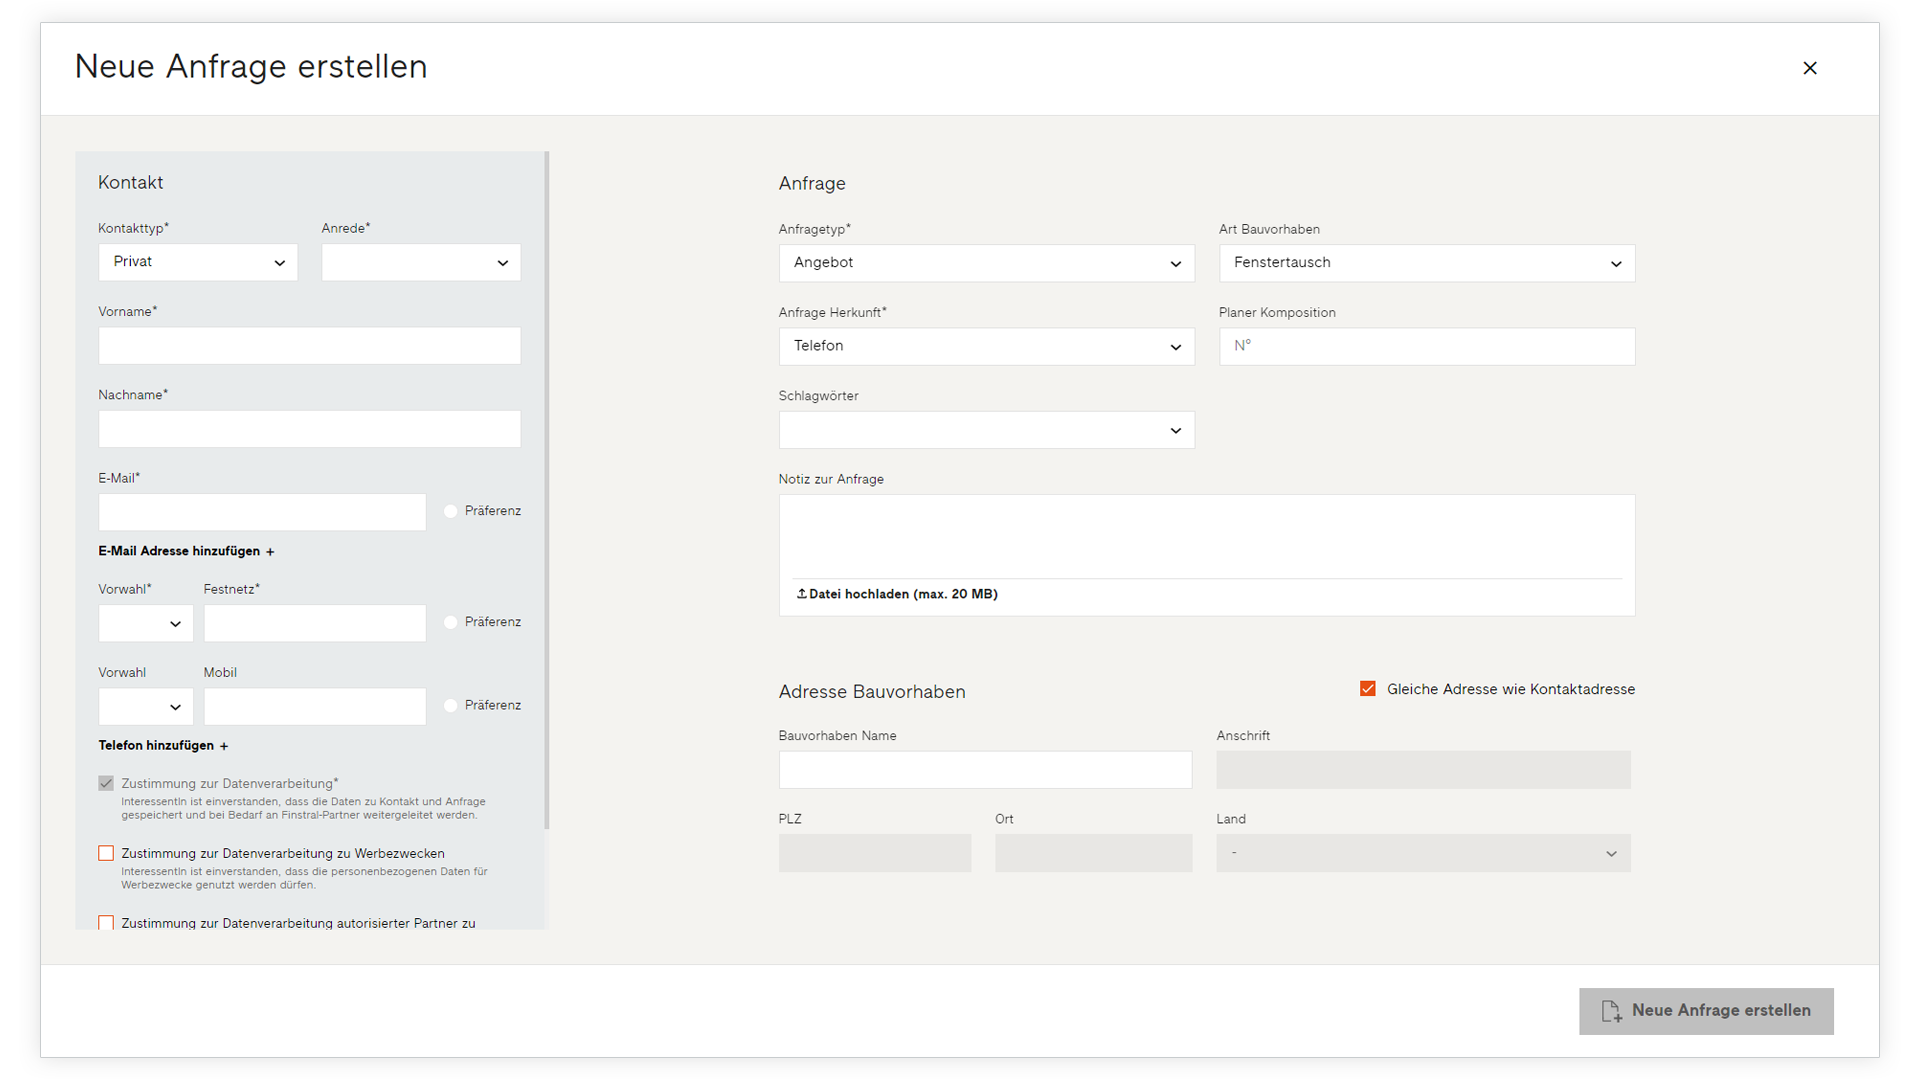Focus the E-Mail input field
This screenshot has width=1920, height=1080.
(x=262, y=512)
